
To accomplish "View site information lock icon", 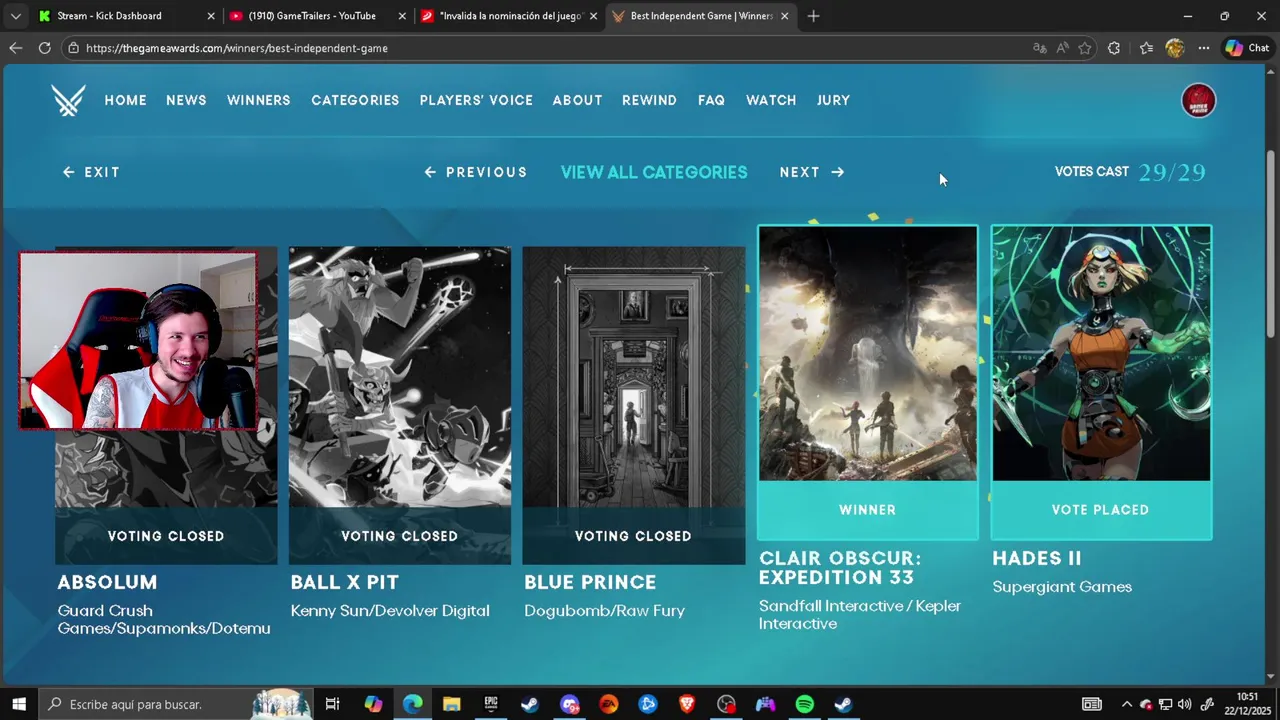I will click(x=73, y=48).
